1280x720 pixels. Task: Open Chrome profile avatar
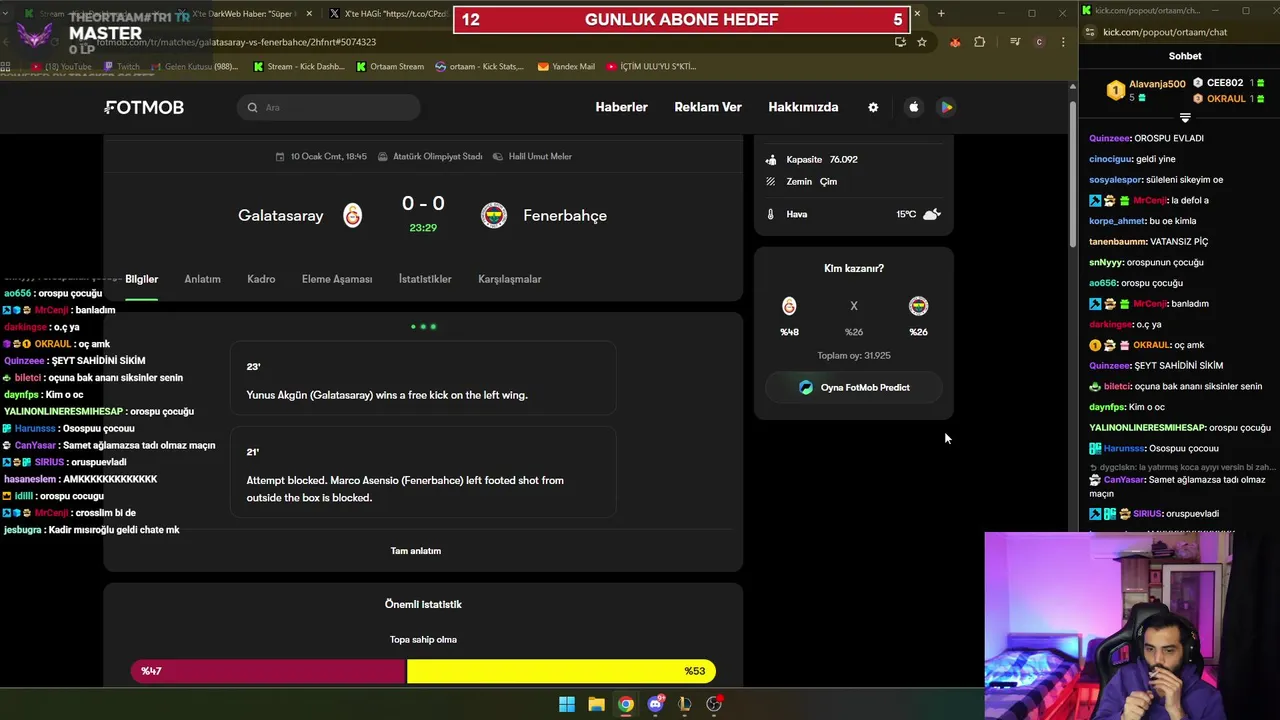point(1040,42)
